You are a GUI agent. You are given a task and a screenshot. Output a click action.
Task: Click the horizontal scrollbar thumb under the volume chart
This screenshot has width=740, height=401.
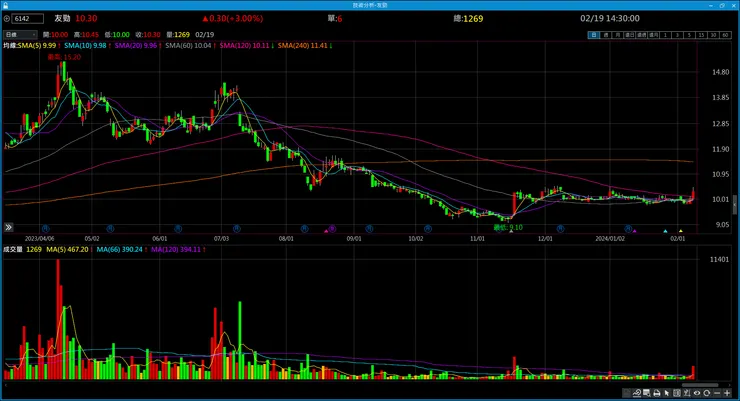click(700, 384)
